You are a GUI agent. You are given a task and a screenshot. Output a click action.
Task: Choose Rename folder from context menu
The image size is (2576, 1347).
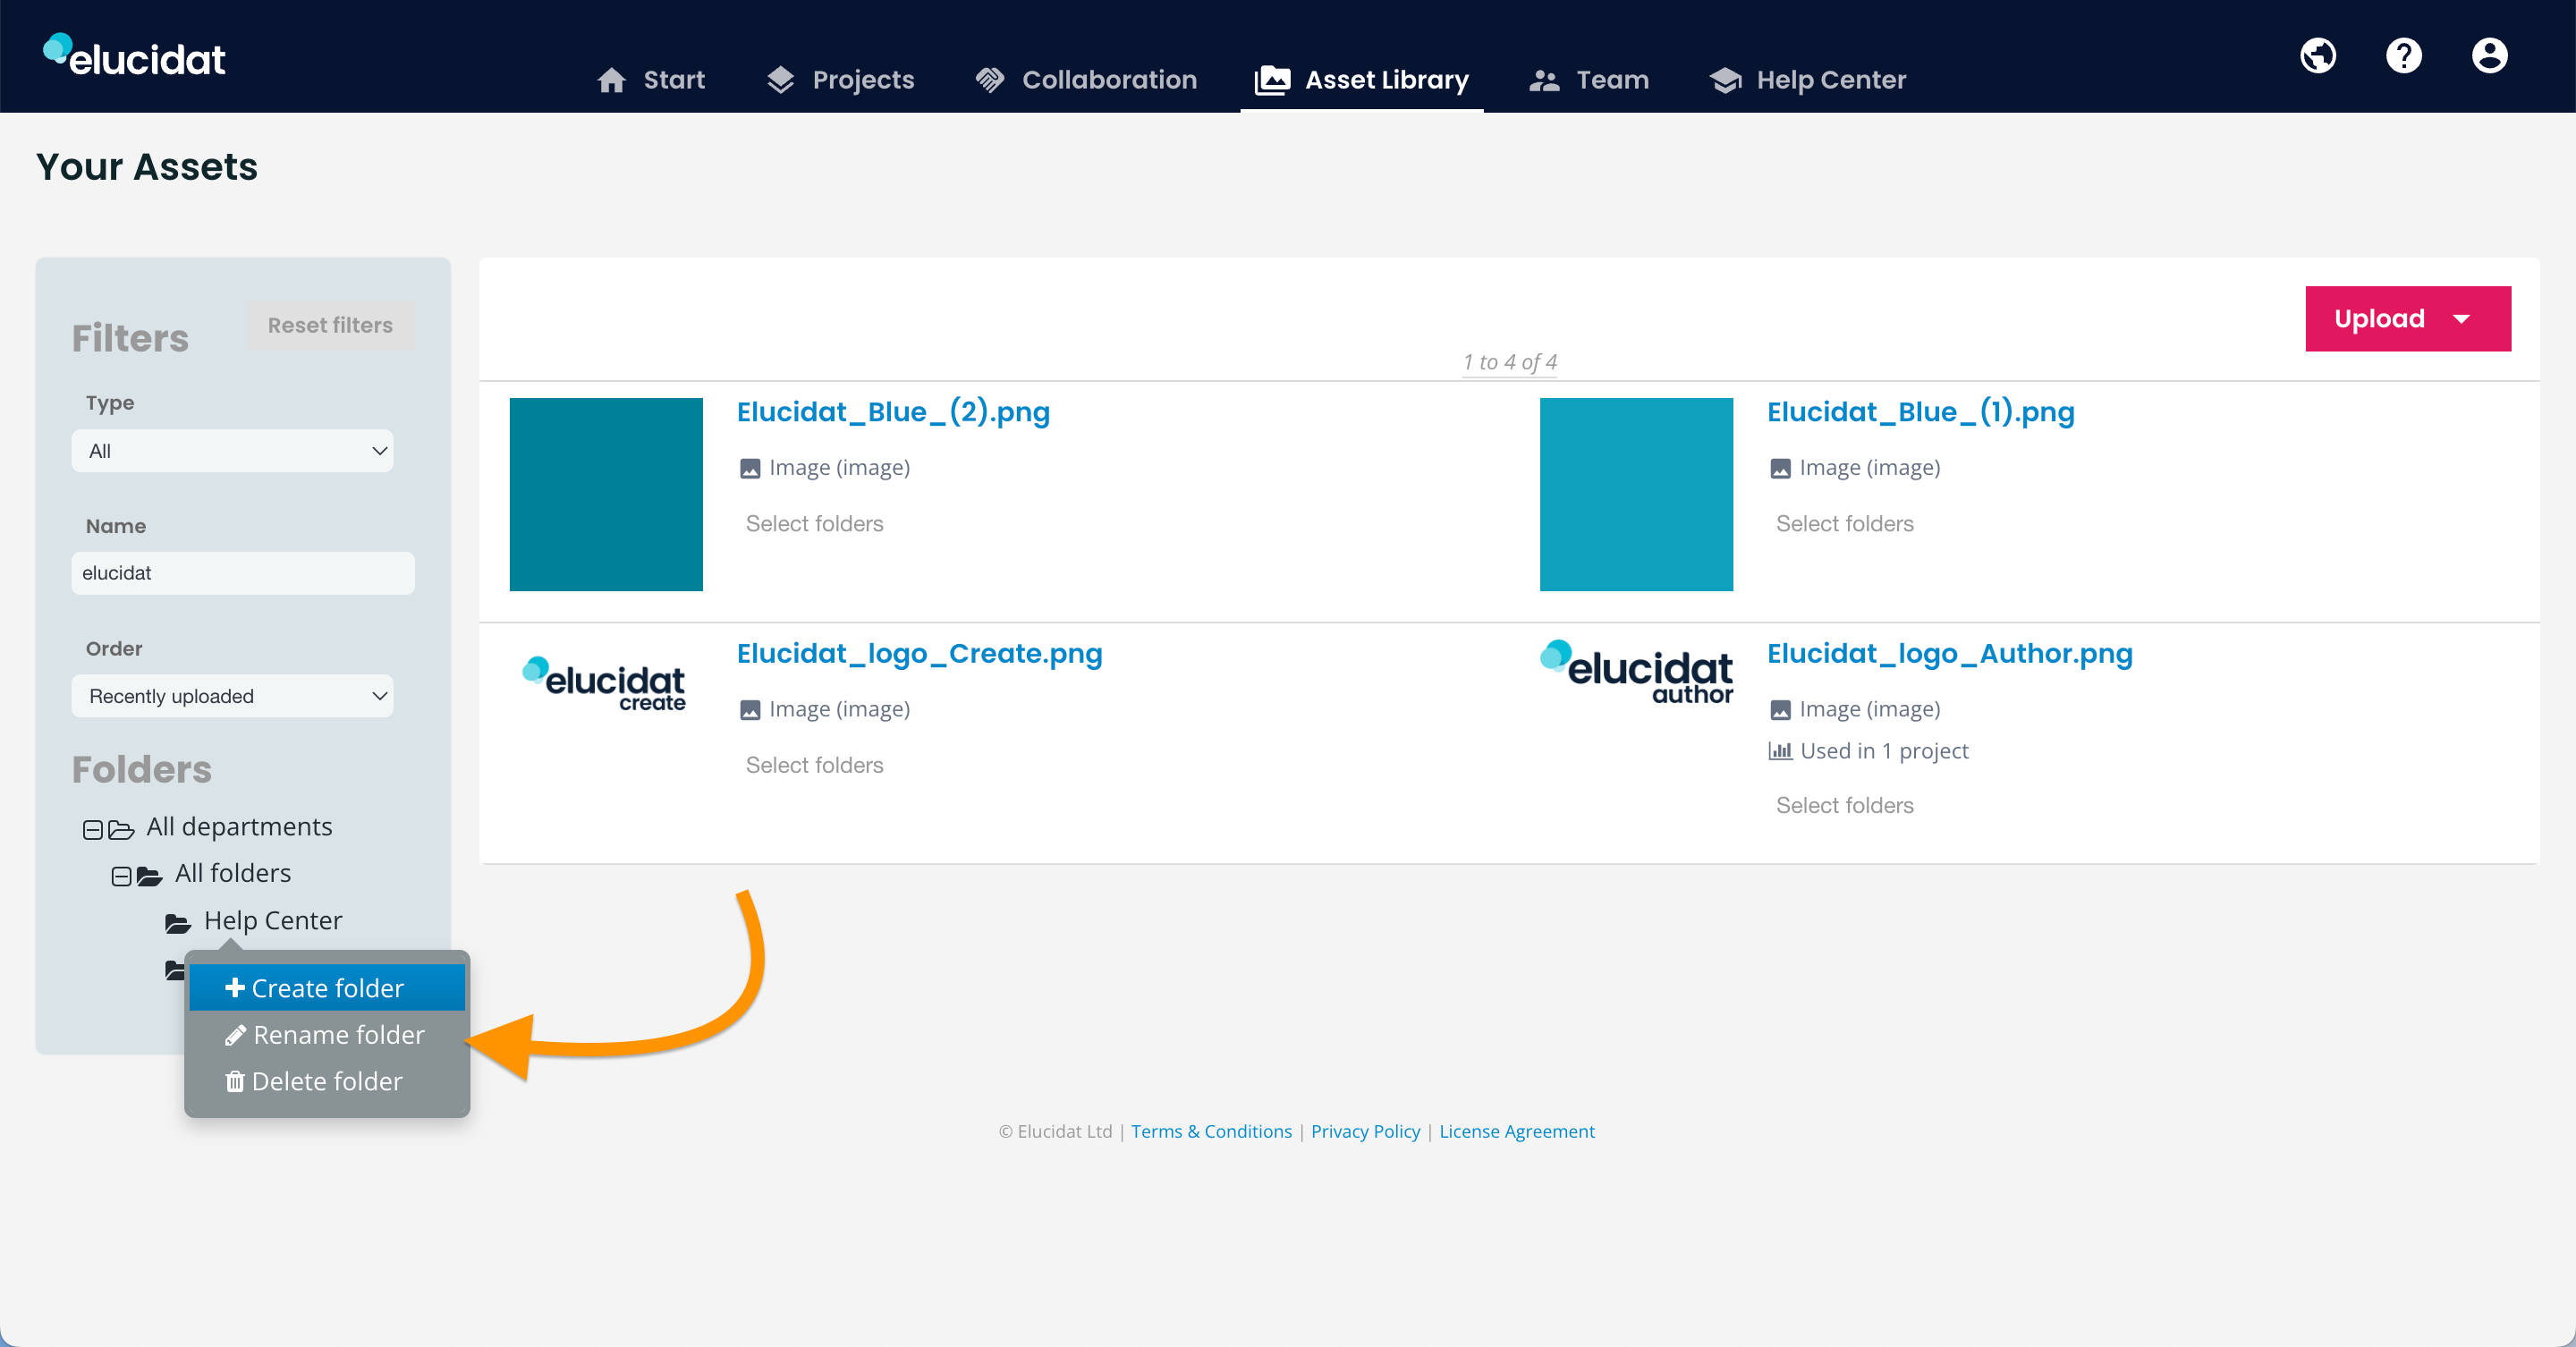click(327, 1034)
